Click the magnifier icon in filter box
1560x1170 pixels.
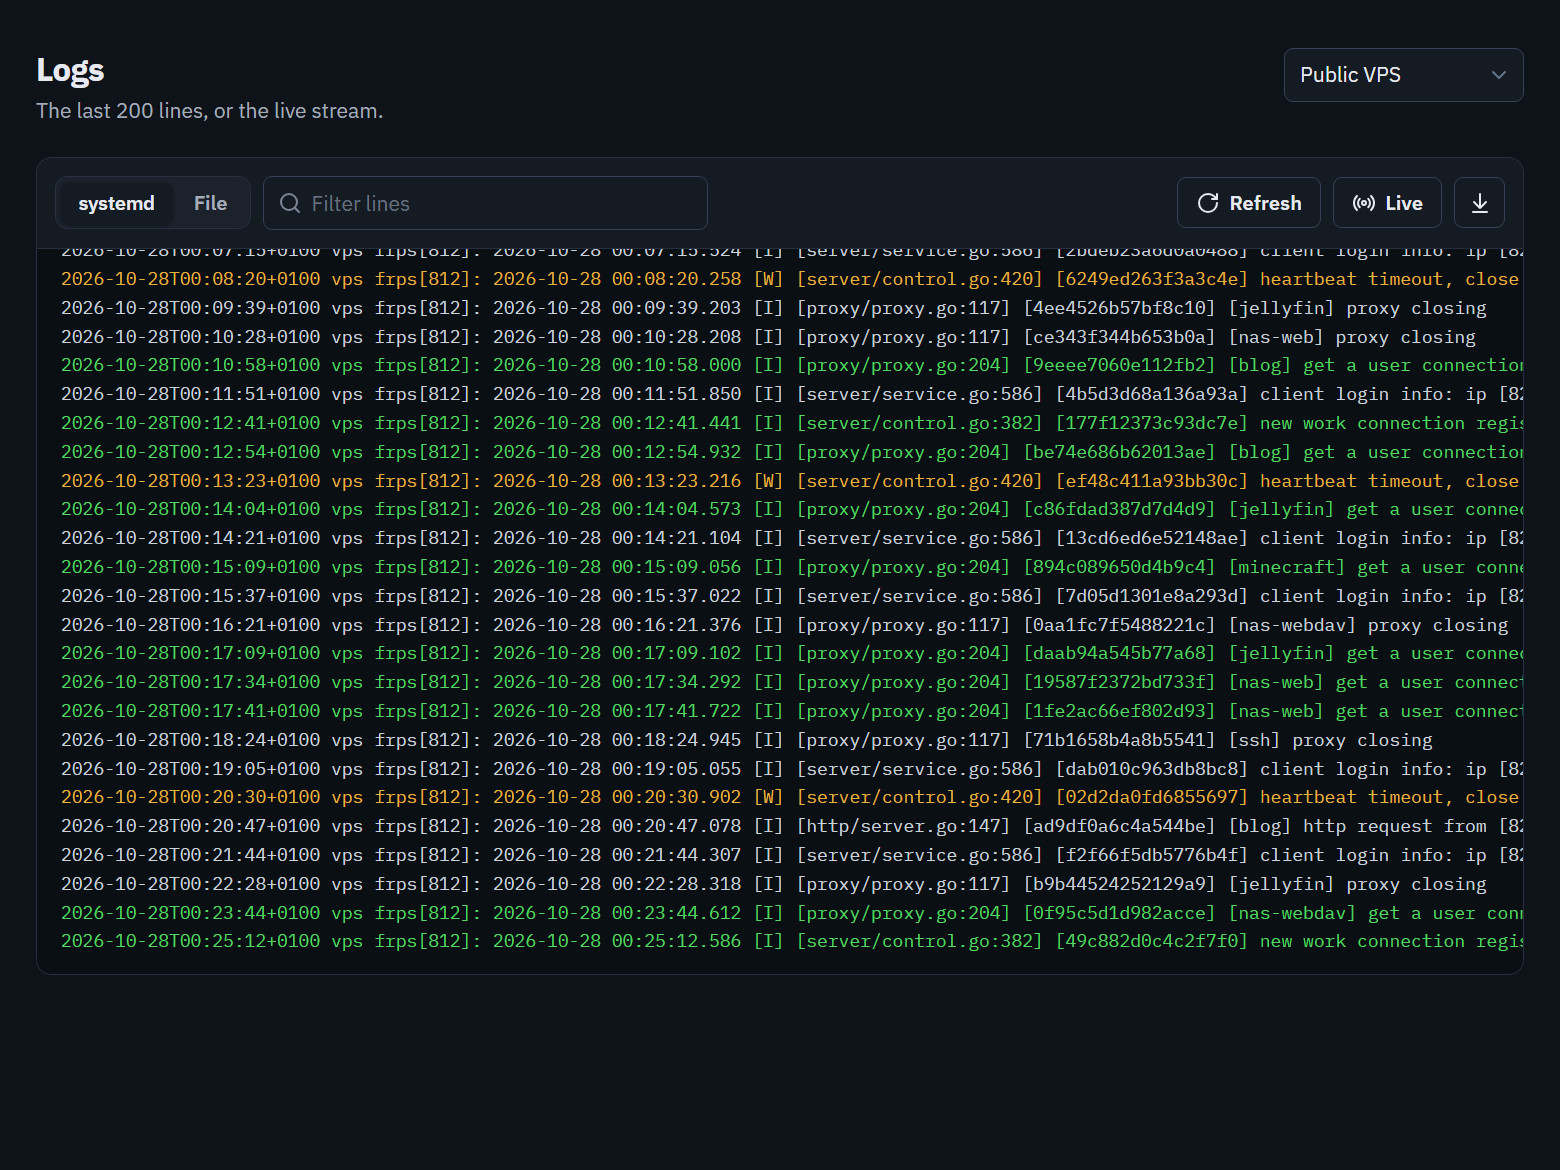[290, 203]
